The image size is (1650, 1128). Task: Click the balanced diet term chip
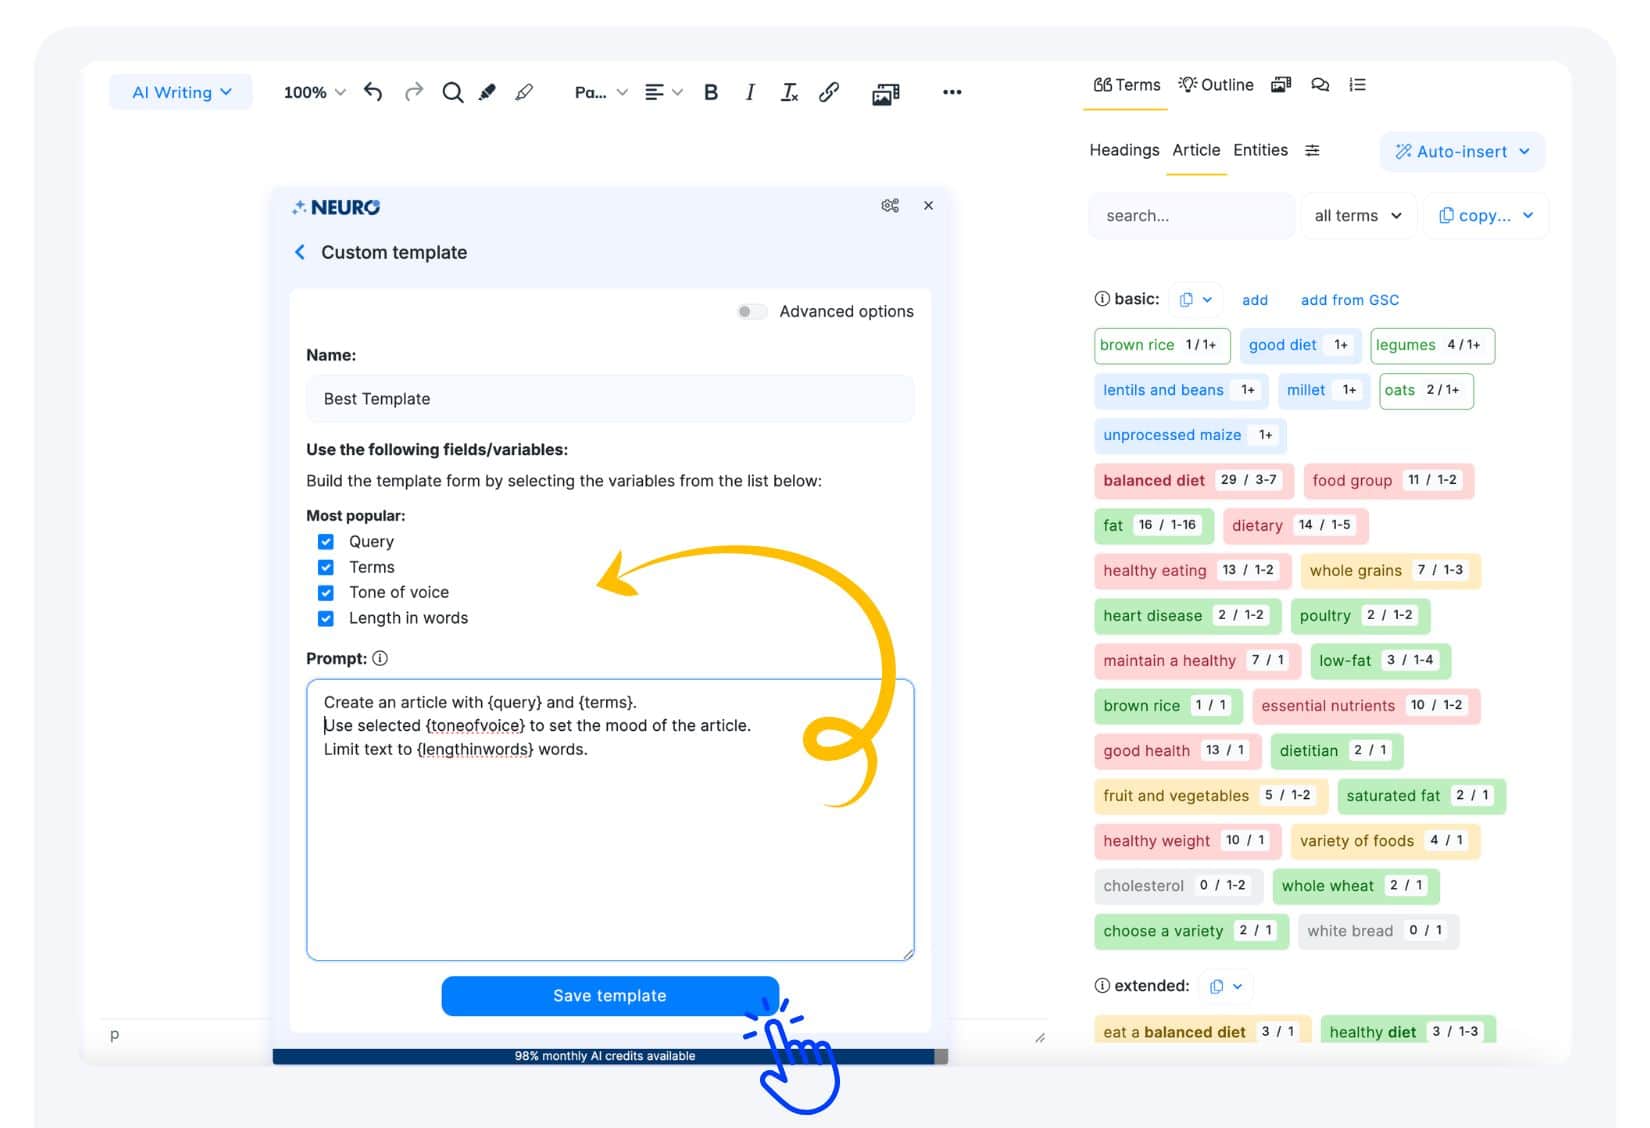[1194, 481]
